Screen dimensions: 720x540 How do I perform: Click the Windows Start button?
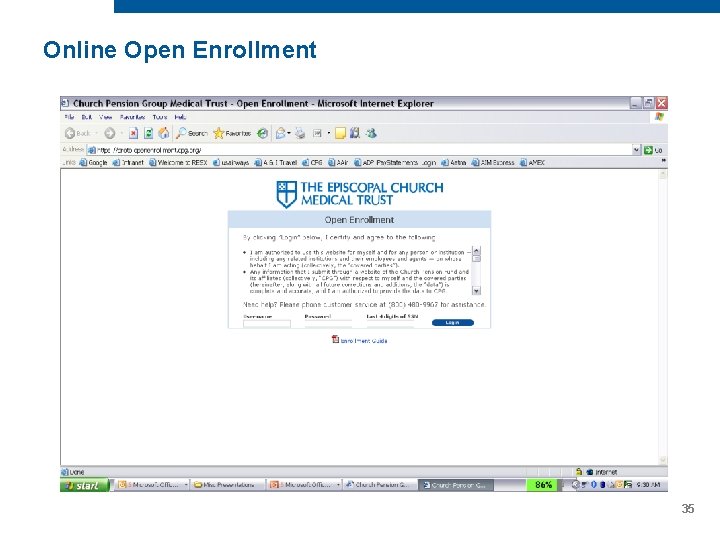coord(84,485)
